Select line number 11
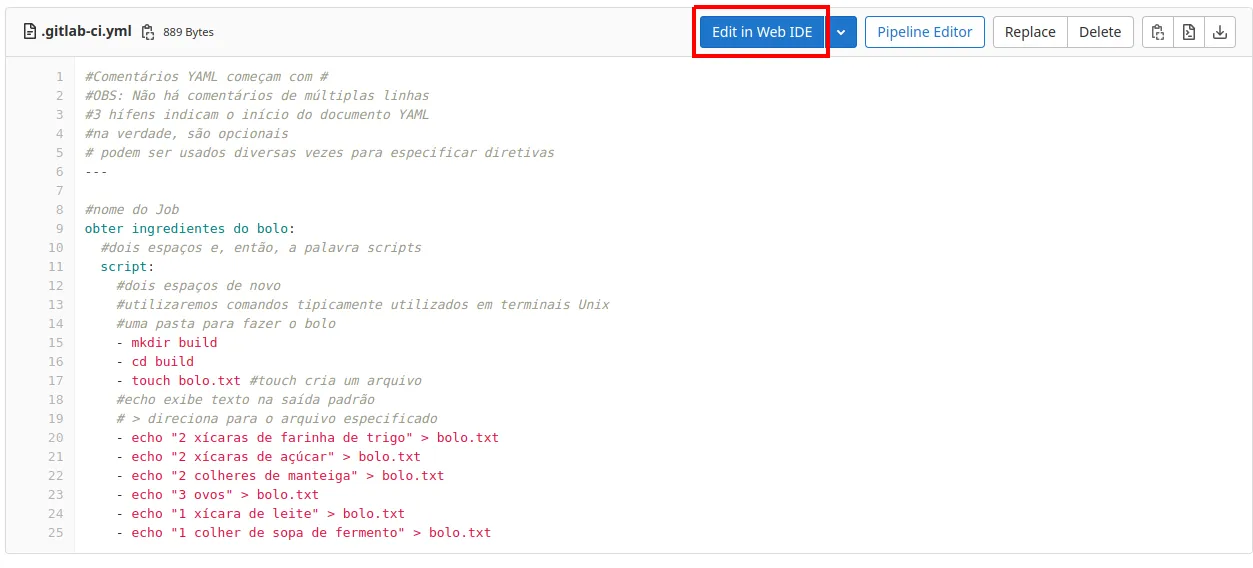 [55, 267]
